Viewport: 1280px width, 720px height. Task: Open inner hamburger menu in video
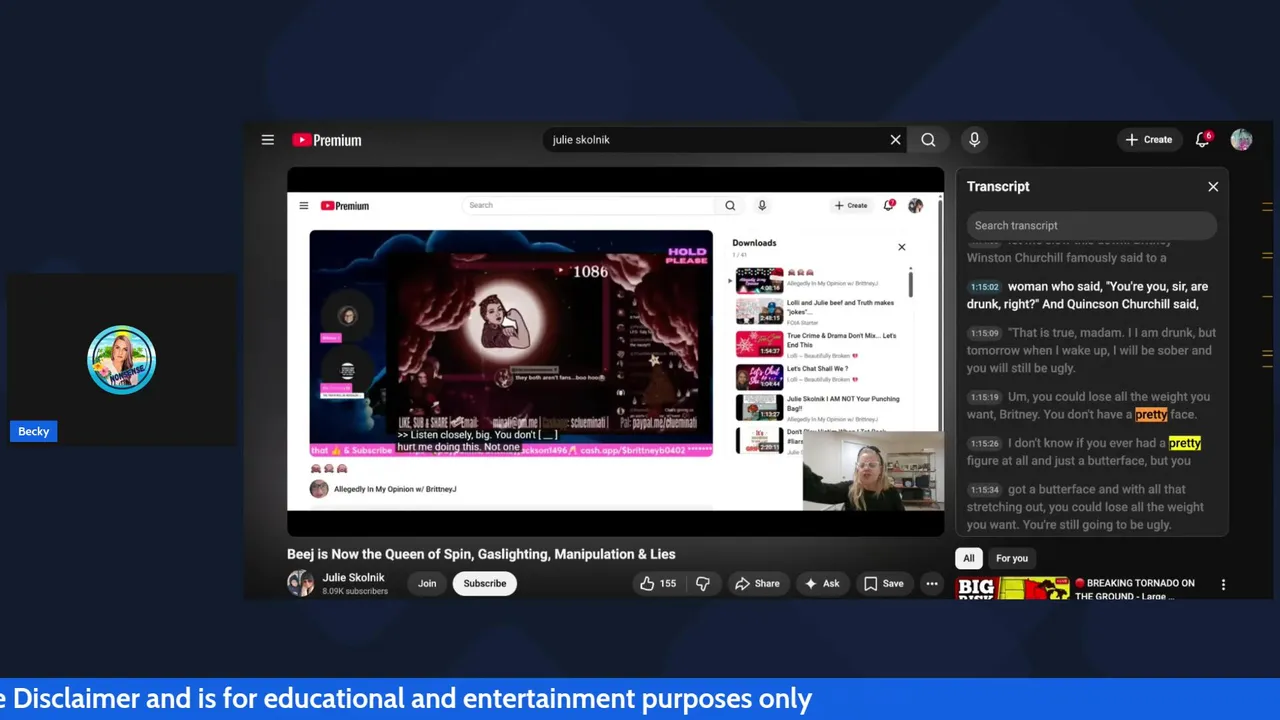(x=304, y=206)
